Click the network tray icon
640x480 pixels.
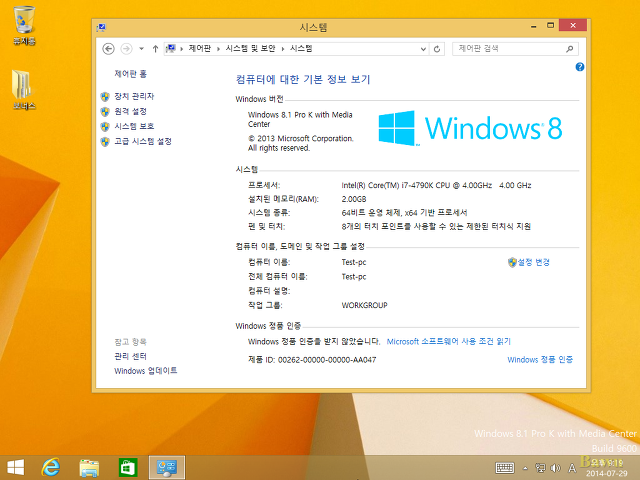click(x=540, y=468)
